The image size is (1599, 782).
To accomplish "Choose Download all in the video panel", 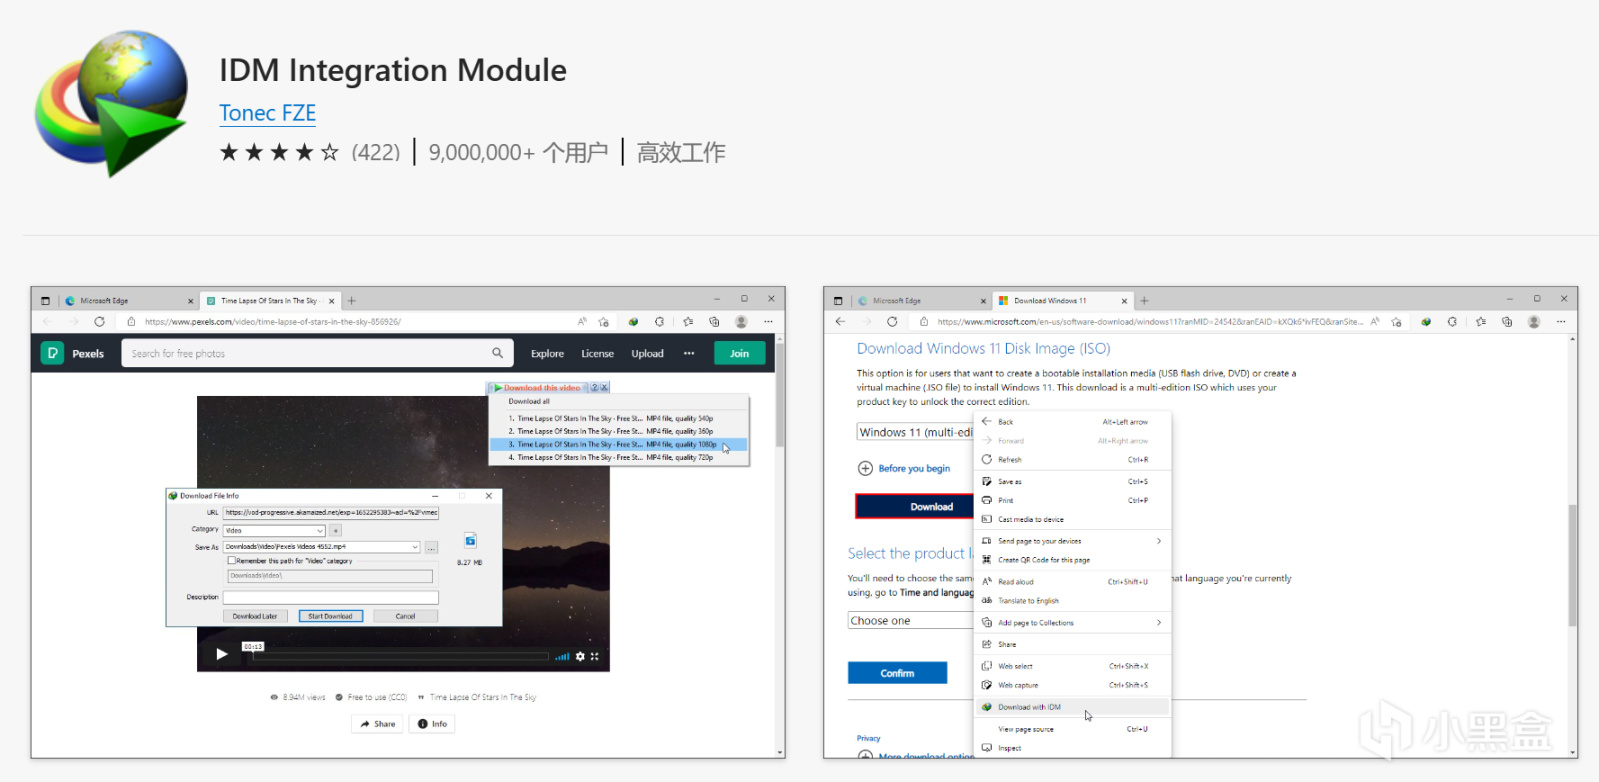I will 529,402.
